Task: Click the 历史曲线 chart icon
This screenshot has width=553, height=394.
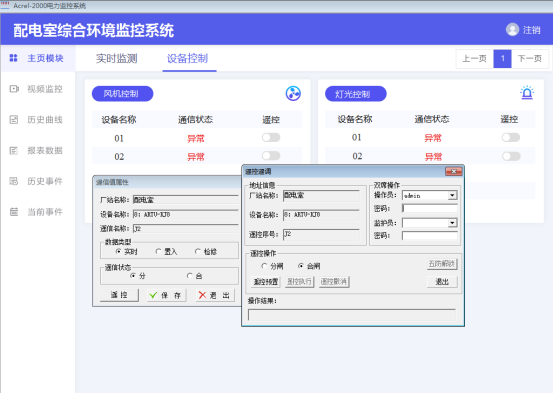Action: 13,120
